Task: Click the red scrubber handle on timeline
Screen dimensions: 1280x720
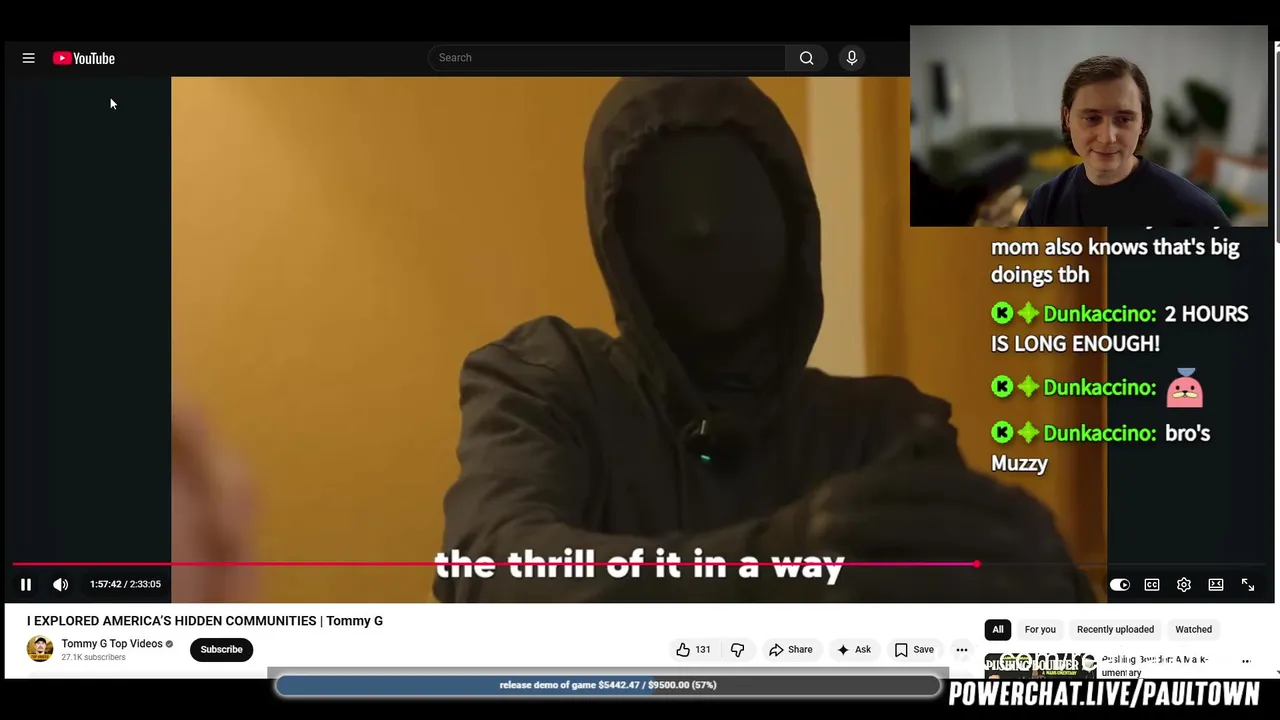Action: pyautogui.click(x=977, y=564)
